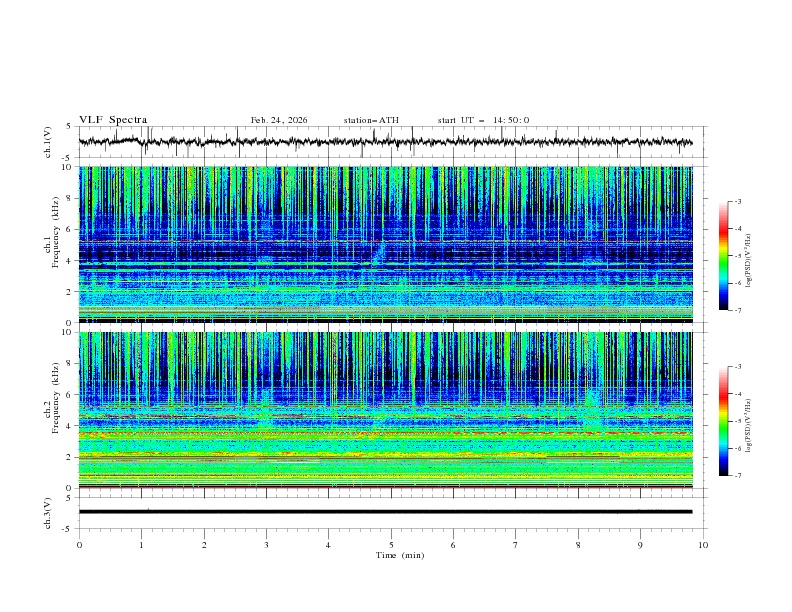Click the date "Feb. 24, 2026"
792x612 pixels.
pyautogui.click(x=279, y=120)
